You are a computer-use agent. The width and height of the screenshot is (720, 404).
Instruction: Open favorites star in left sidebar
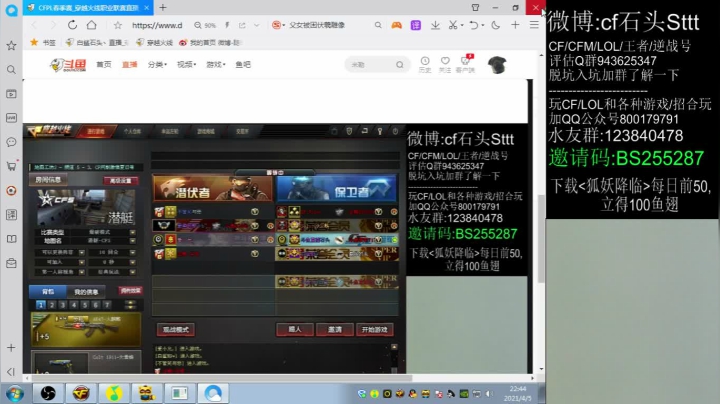pos(11,45)
